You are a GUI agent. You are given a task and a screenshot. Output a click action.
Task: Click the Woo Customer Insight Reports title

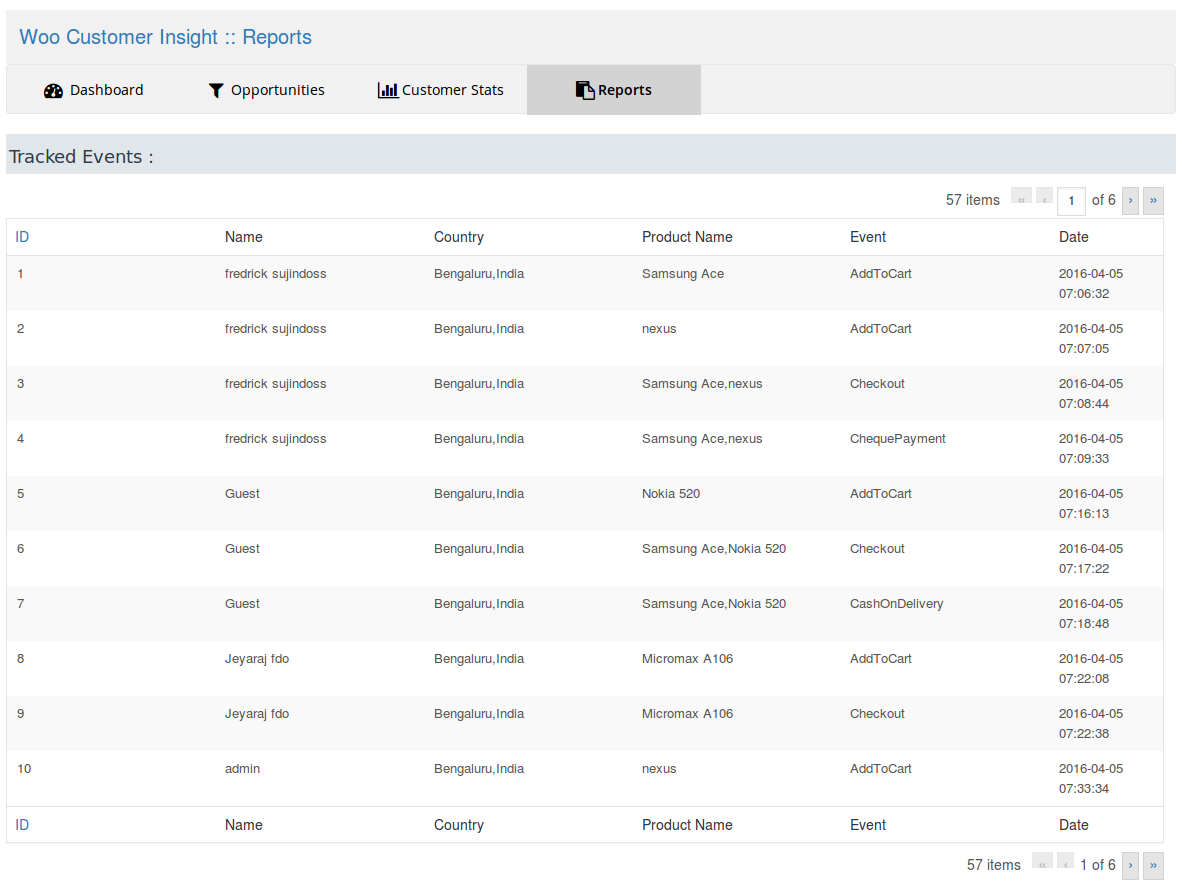[x=166, y=37]
